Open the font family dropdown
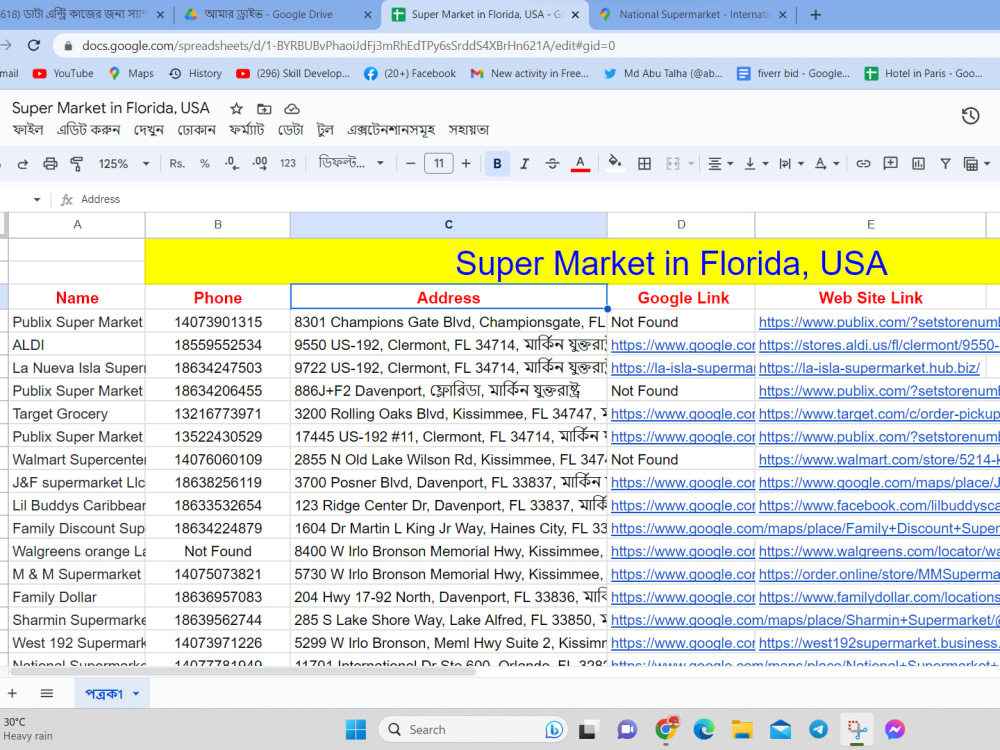This screenshot has height=750, width=1000. (x=351, y=163)
